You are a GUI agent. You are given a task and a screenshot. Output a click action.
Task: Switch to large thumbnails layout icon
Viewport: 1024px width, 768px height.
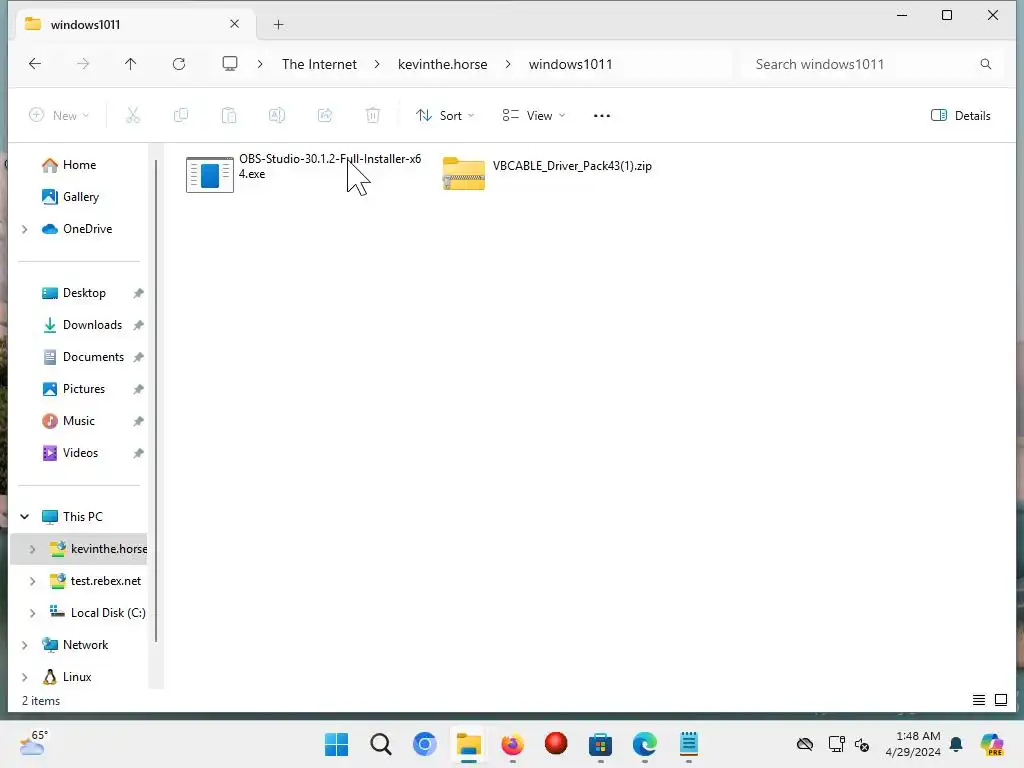1000,700
